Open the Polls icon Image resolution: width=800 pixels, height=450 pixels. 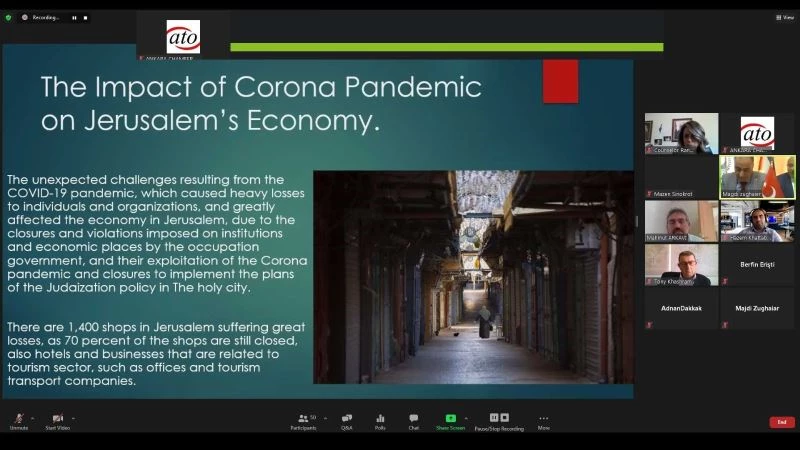point(380,420)
